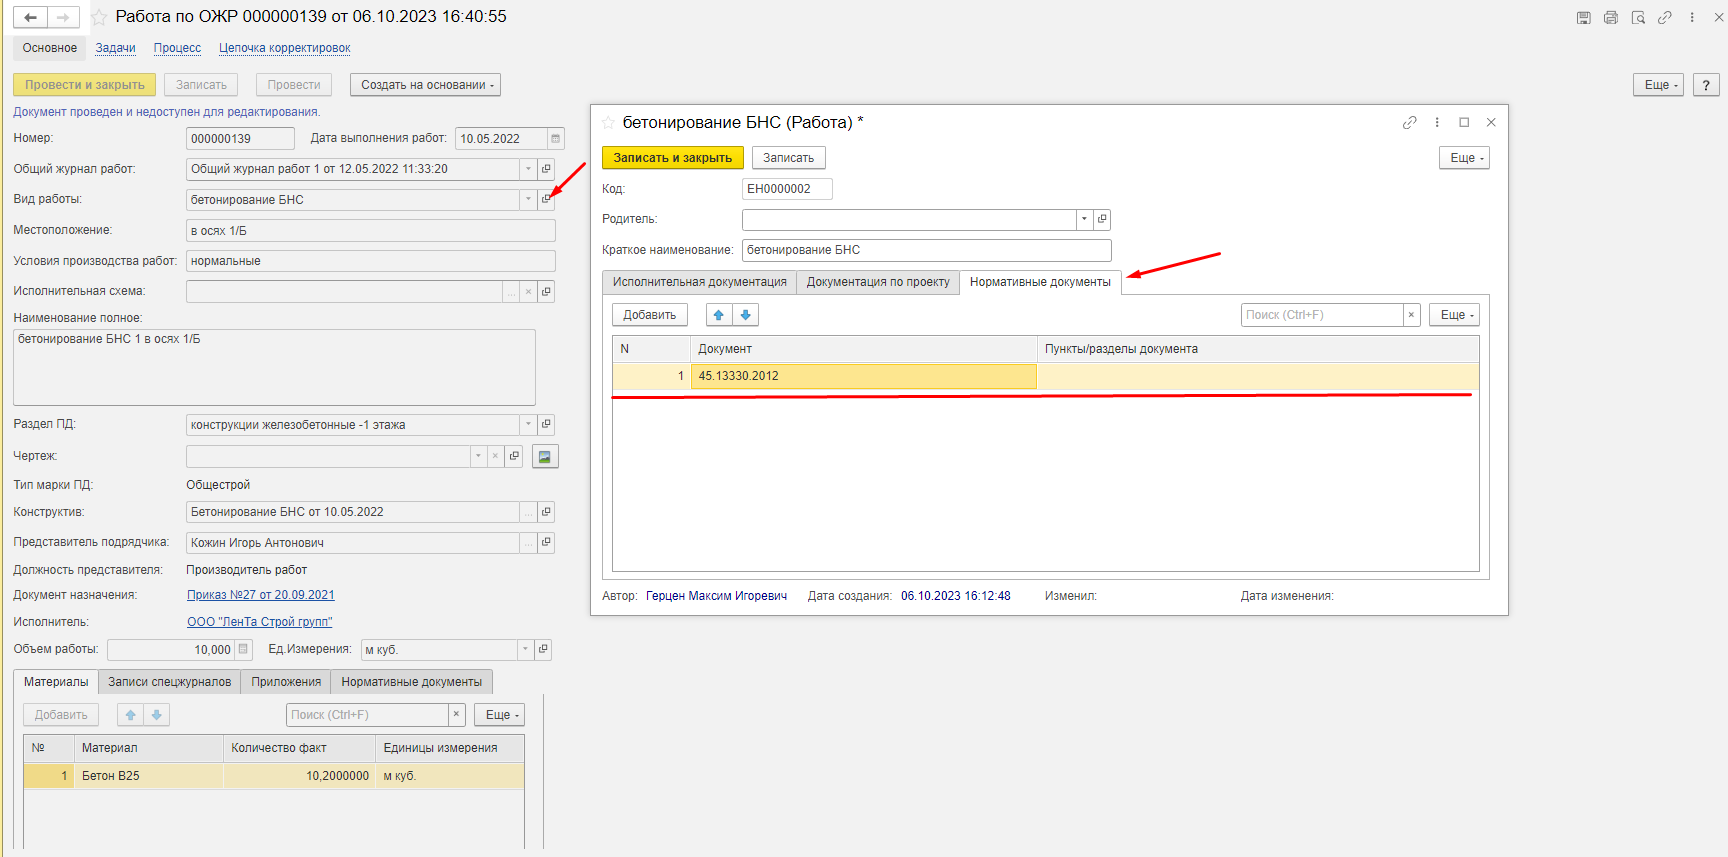
Task: Click the Краткое наименование input field
Action: (x=926, y=250)
